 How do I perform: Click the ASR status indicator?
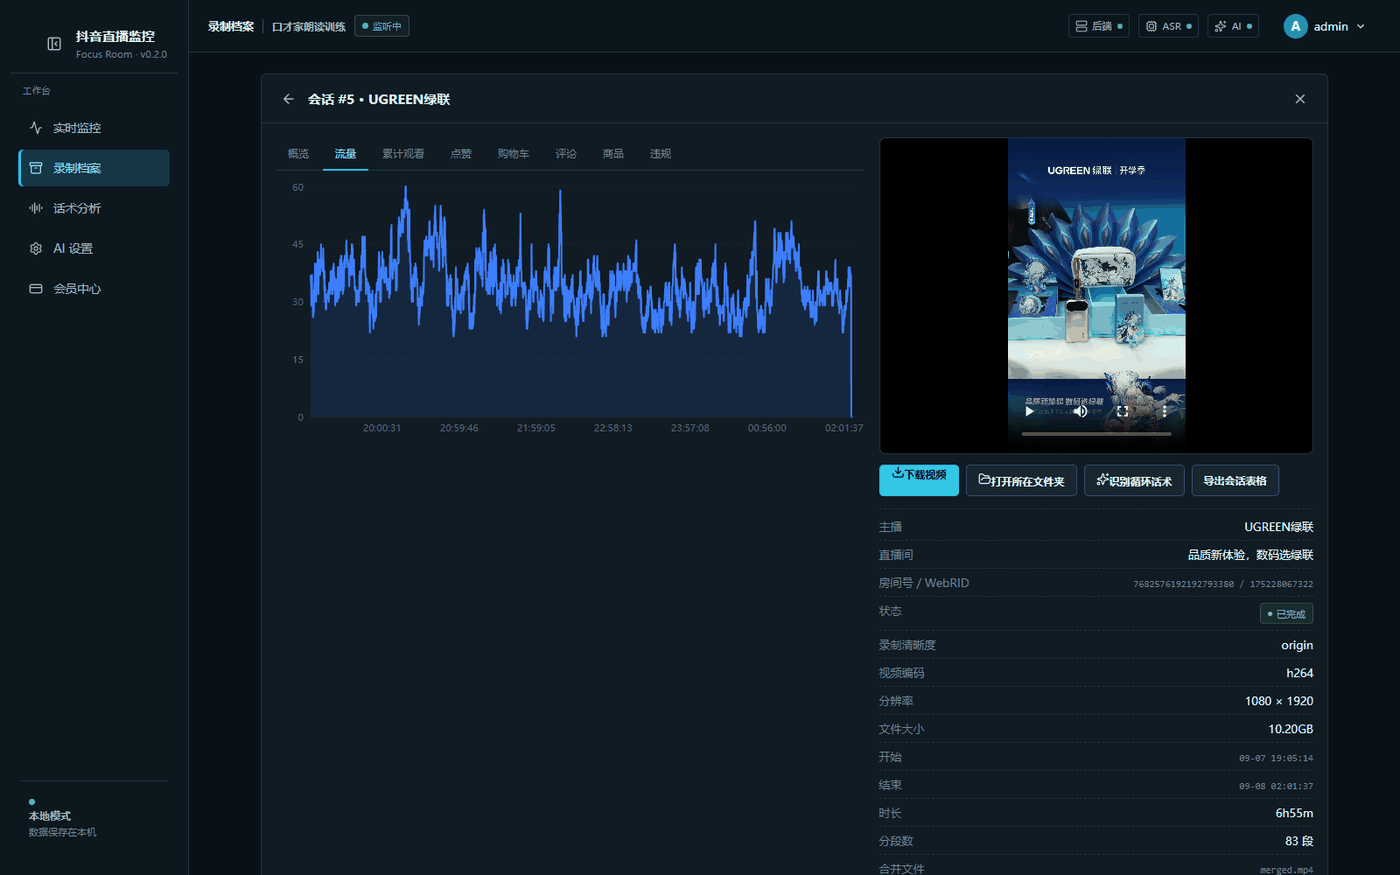(x=1168, y=26)
